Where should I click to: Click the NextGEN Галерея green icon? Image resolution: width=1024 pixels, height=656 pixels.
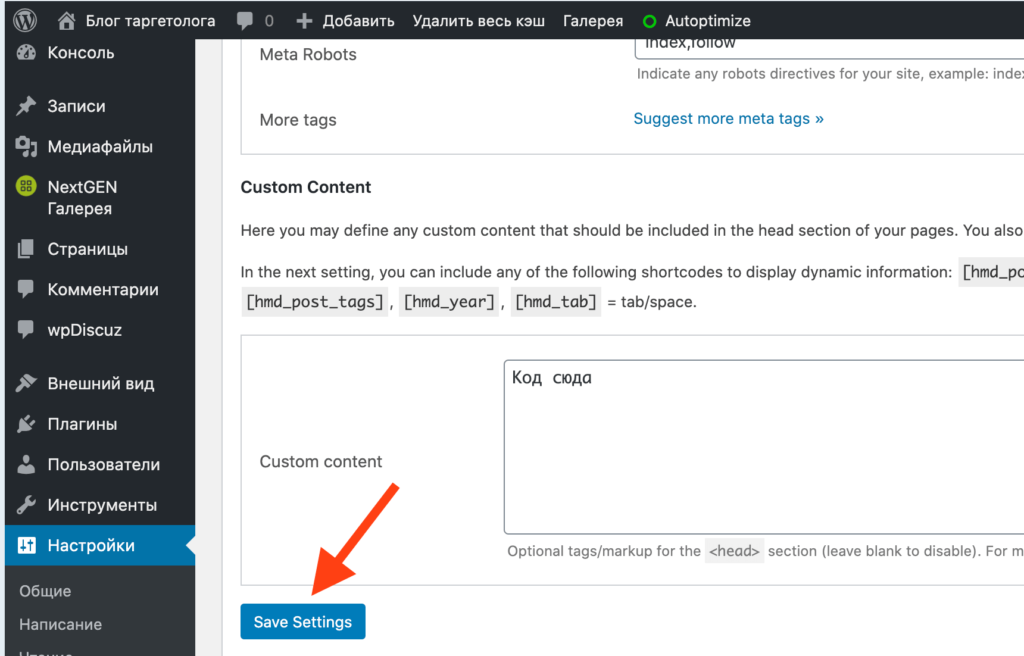(27, 187)
